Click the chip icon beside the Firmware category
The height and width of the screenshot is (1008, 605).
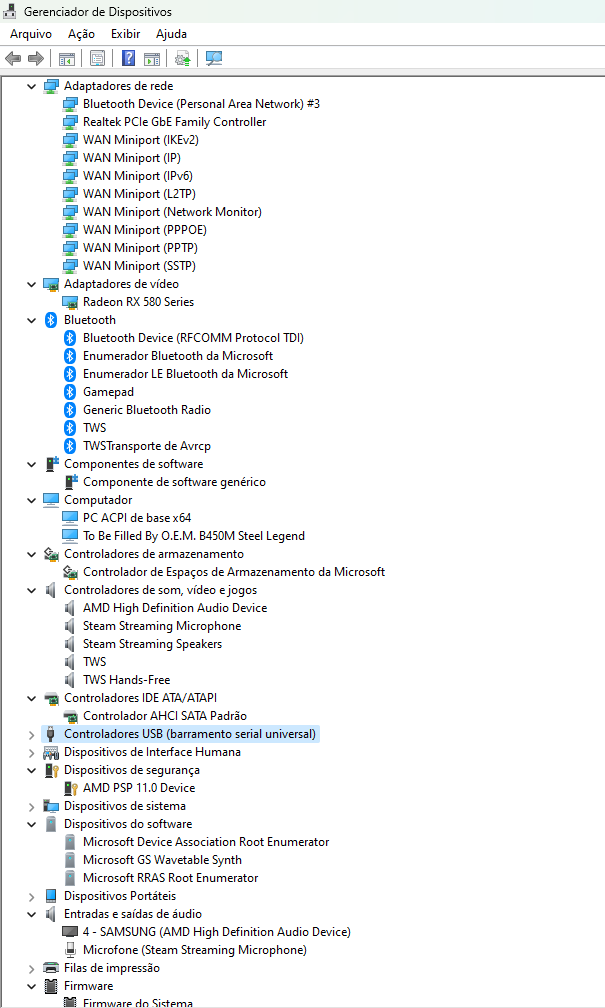[51, 986]
